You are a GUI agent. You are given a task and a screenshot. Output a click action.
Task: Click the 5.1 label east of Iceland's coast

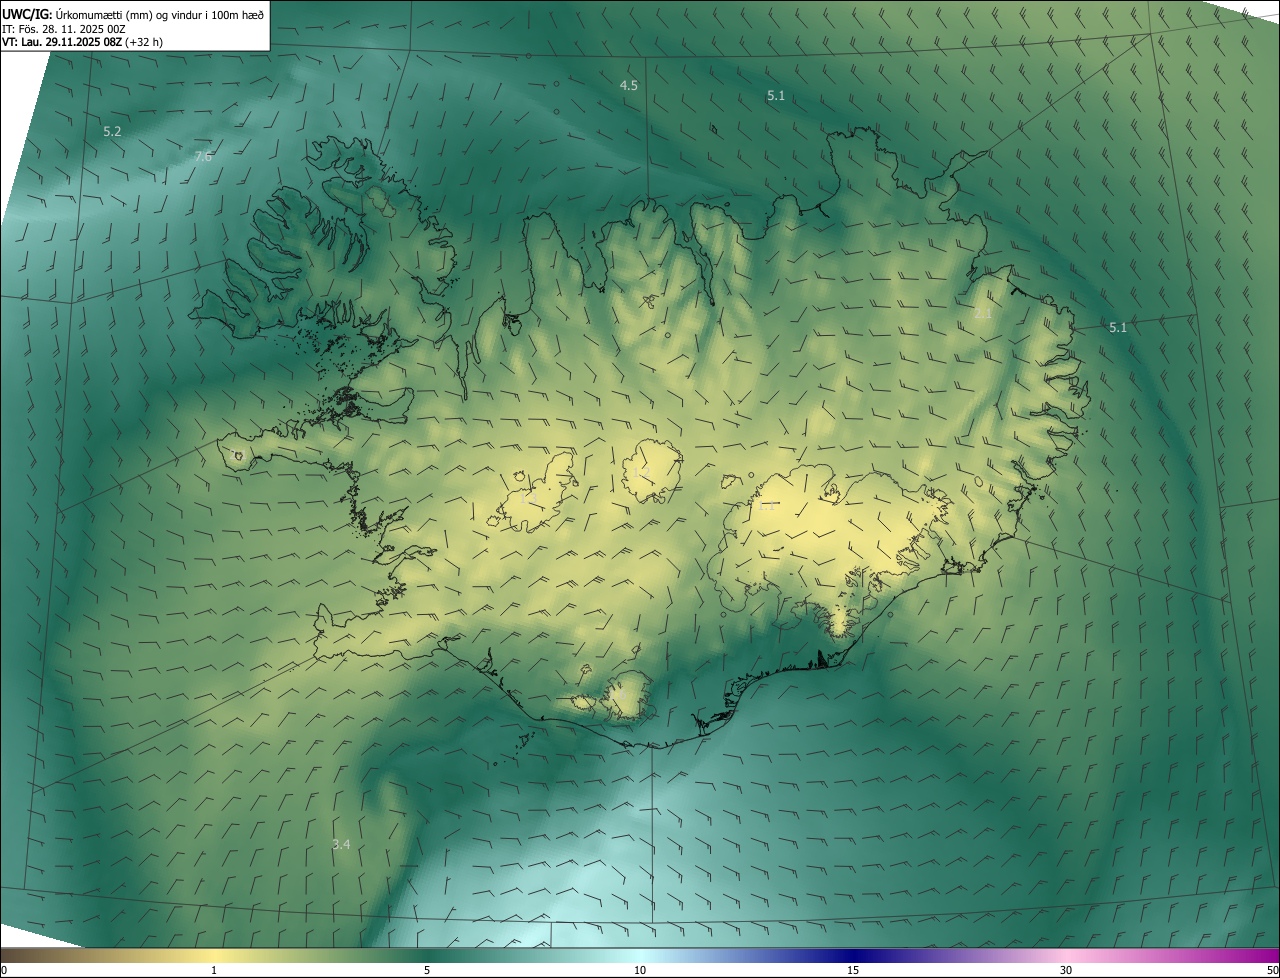[x=1117, y=328]
